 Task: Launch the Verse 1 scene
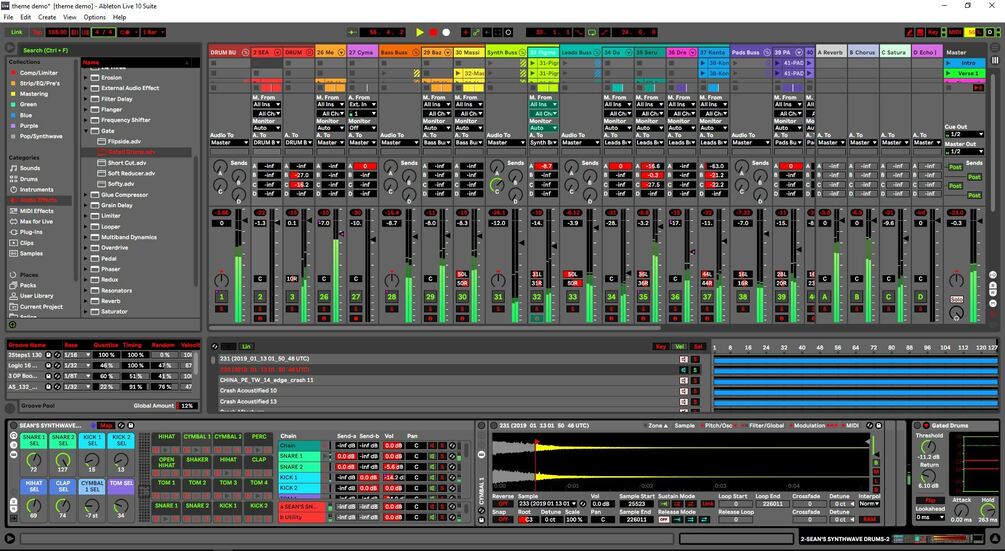(x=949, y=74)
